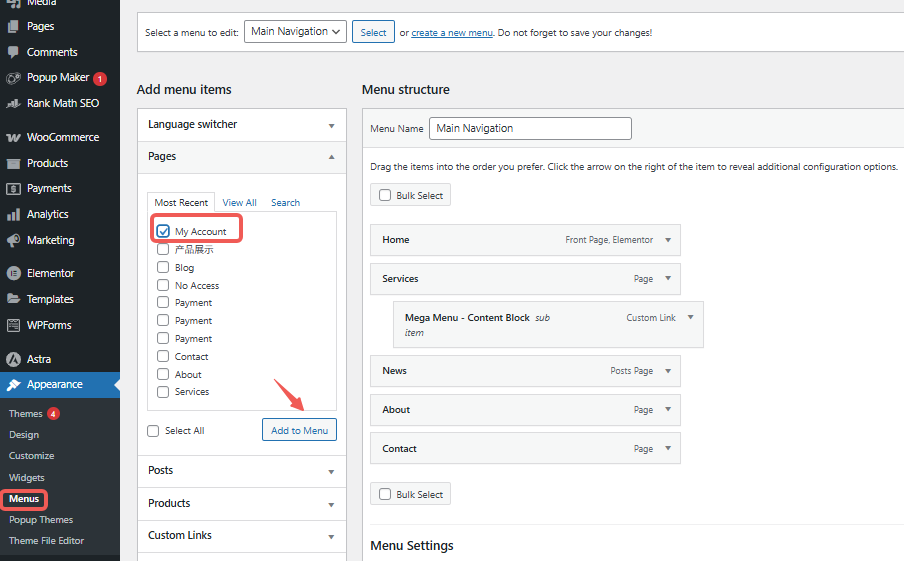904x561 pixels.
Task: Click the create a new menu link
Action: (452, 33)
